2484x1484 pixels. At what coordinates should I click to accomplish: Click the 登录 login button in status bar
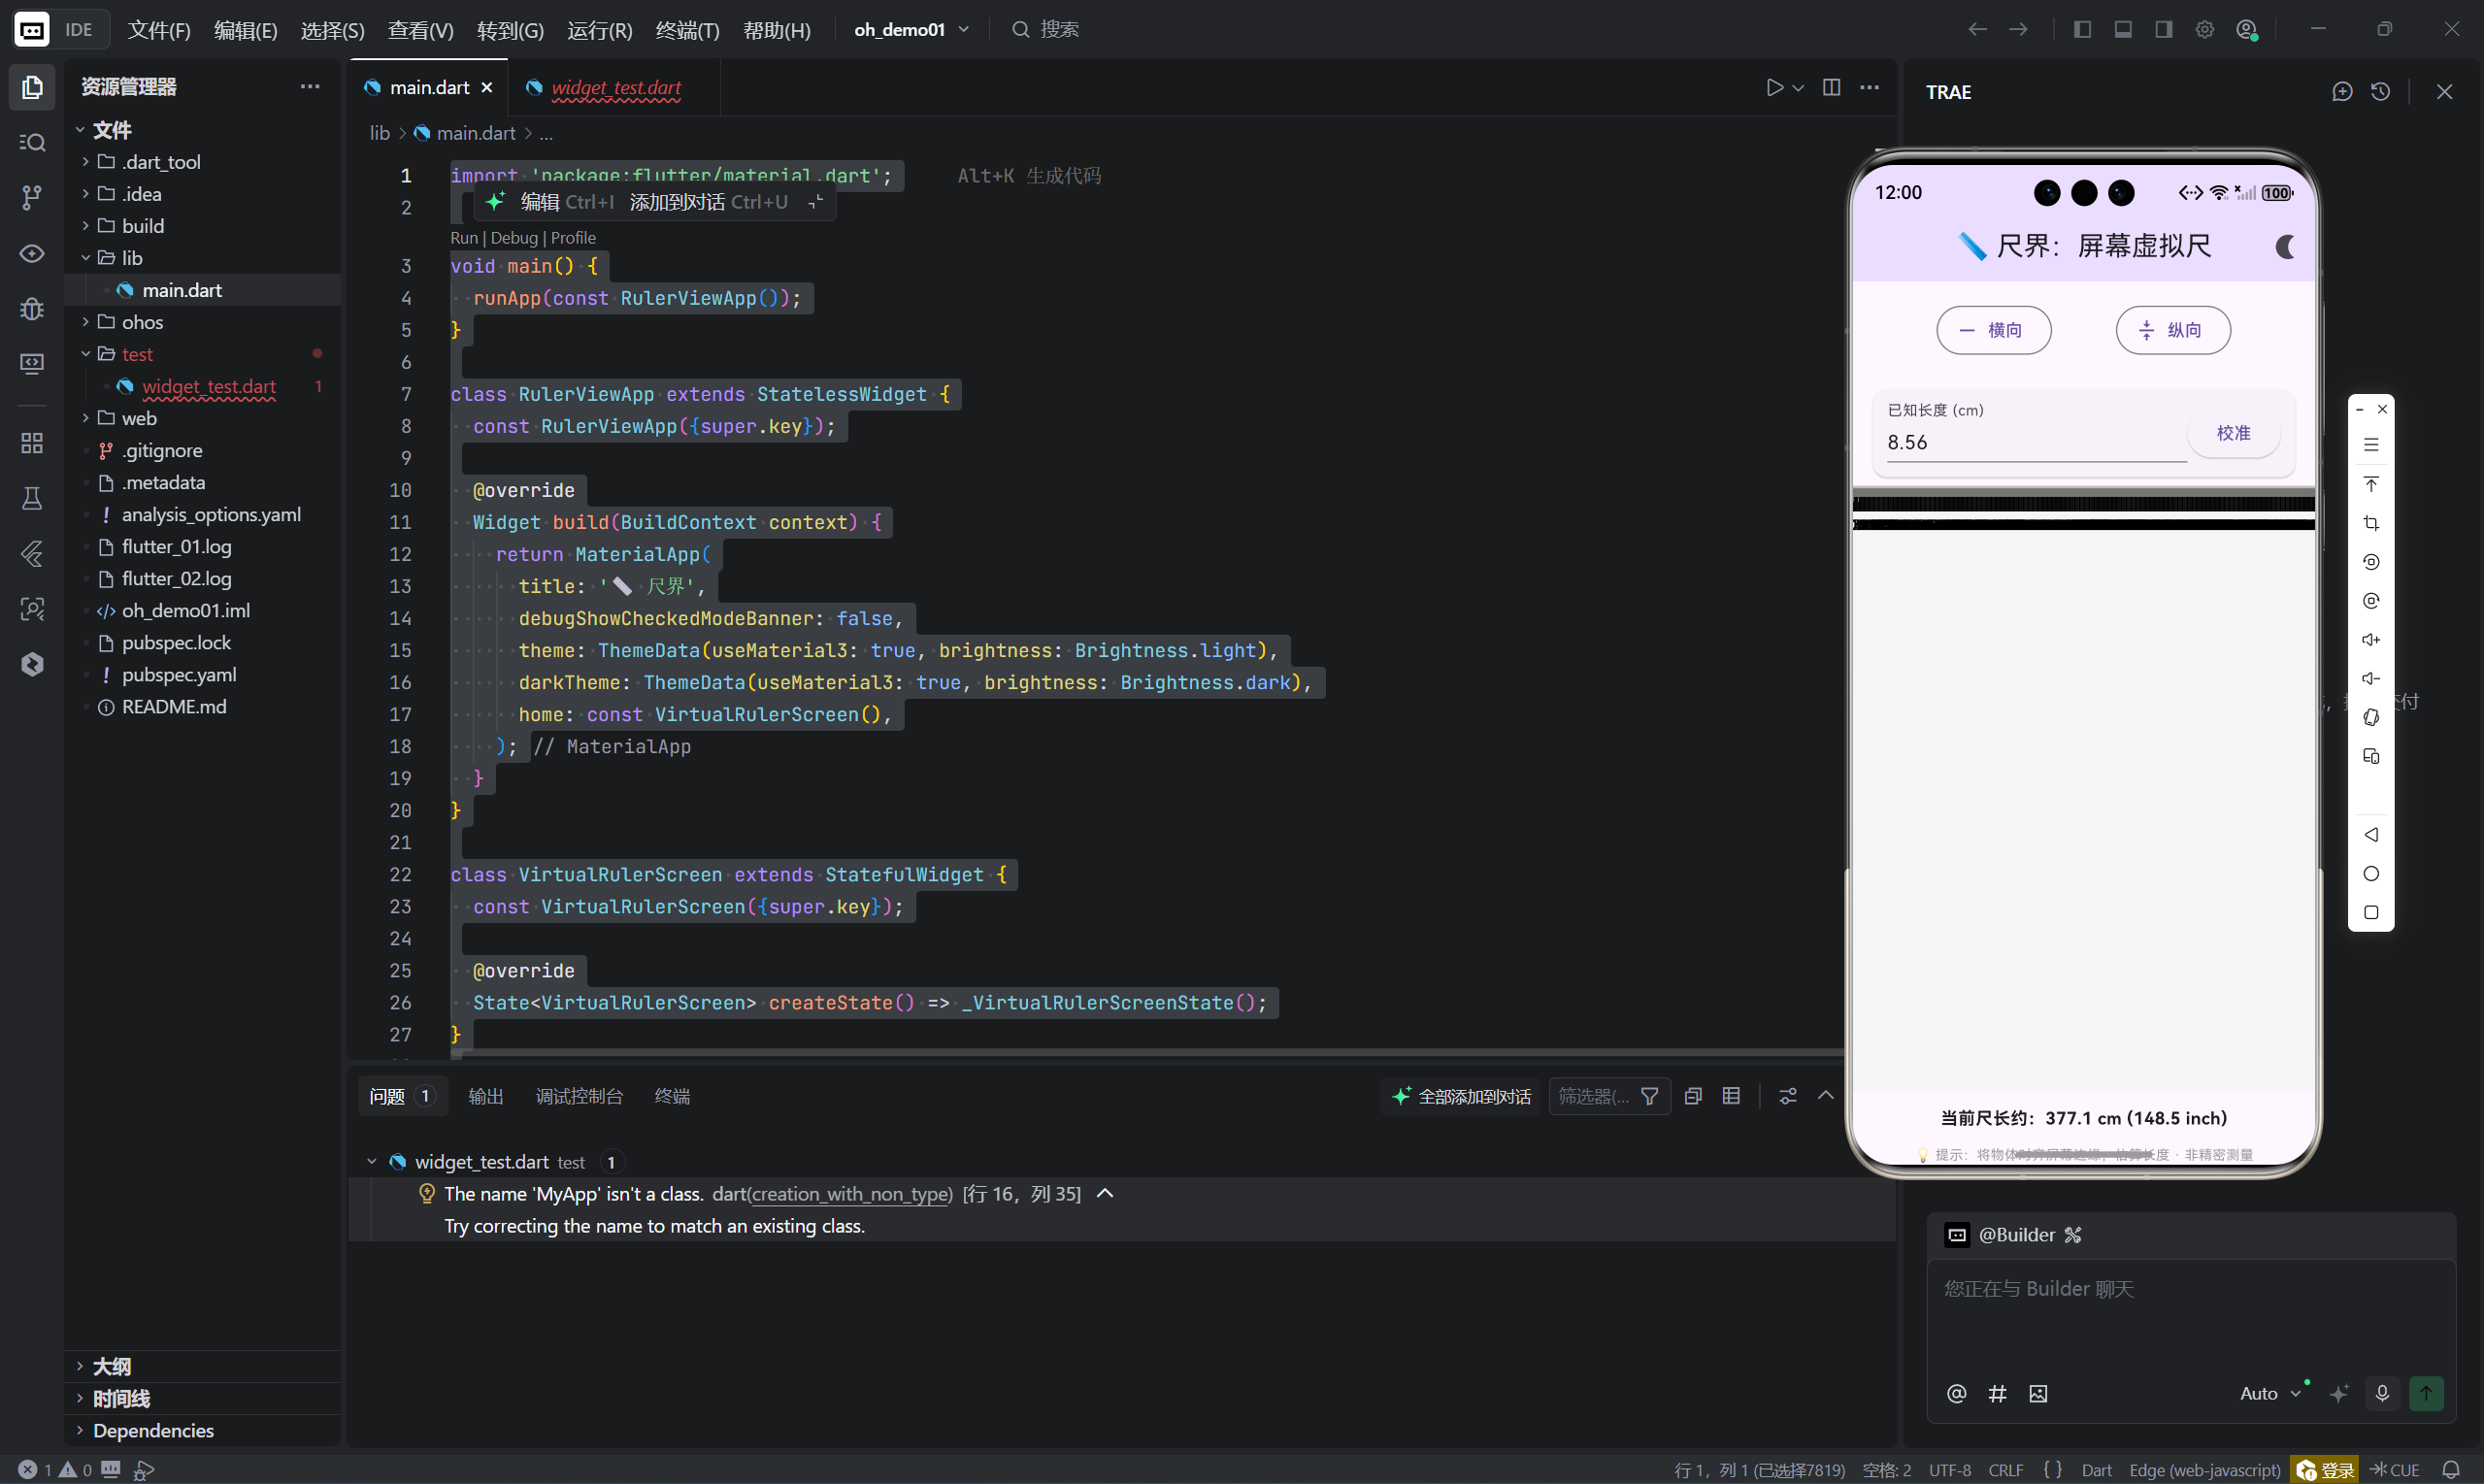click(x=2325, y=1469)
